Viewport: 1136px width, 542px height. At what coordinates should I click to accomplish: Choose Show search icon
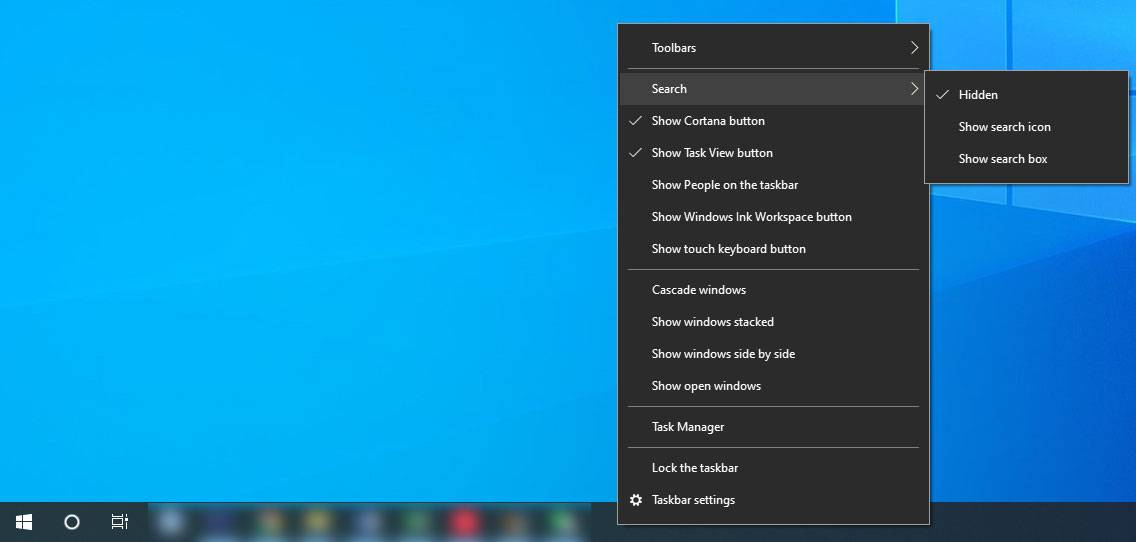[x=1004, y=127]
